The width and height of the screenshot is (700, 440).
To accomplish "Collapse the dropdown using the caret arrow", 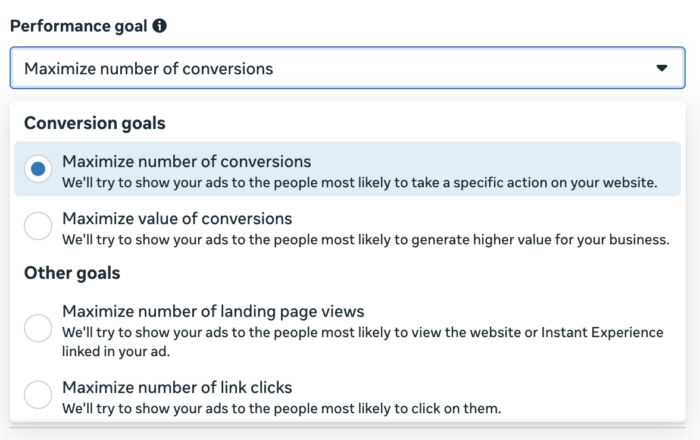I will [662, 68].
